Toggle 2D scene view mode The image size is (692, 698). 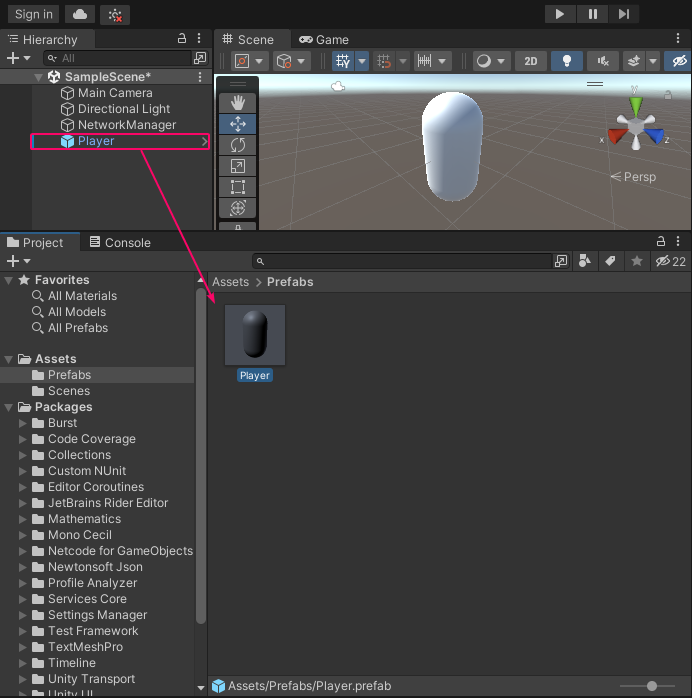[530, 61]
